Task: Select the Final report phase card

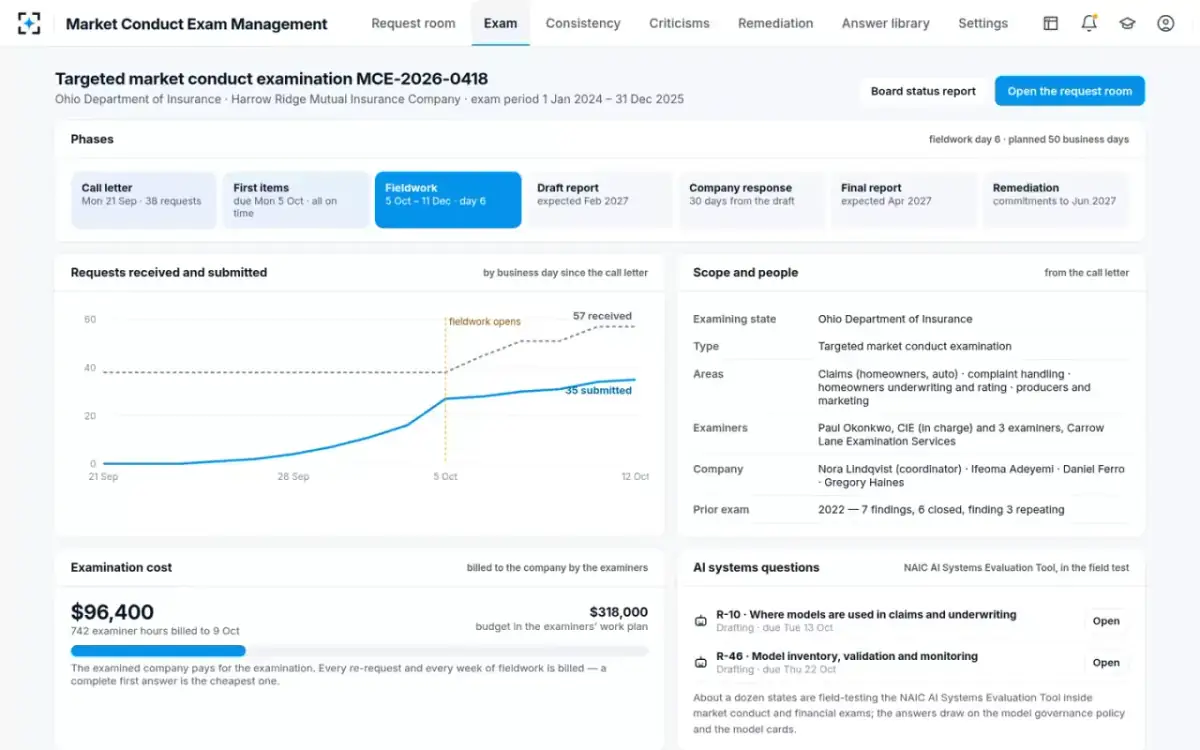Action: tap(904, 200)
